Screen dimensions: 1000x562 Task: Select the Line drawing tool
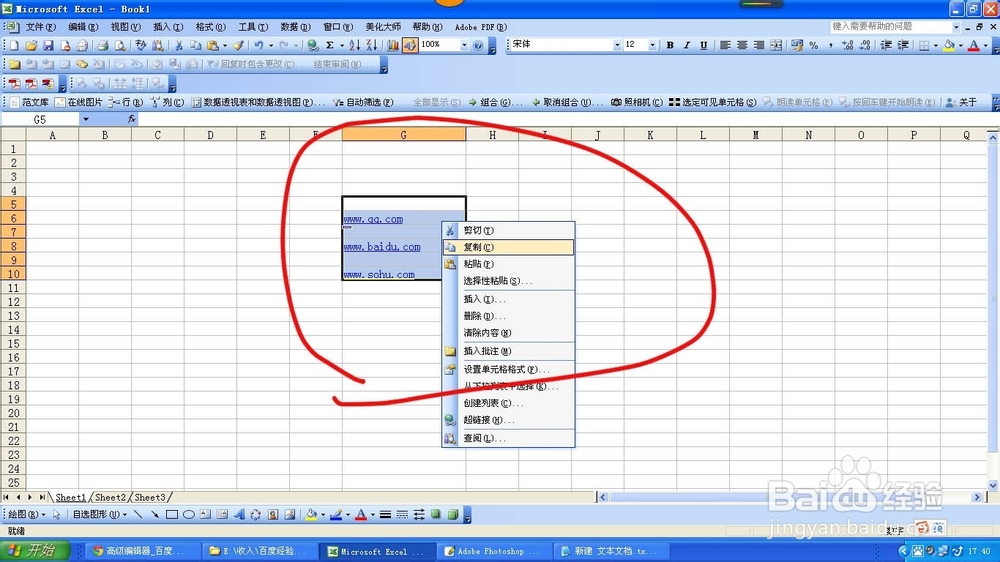coord(138,514)
